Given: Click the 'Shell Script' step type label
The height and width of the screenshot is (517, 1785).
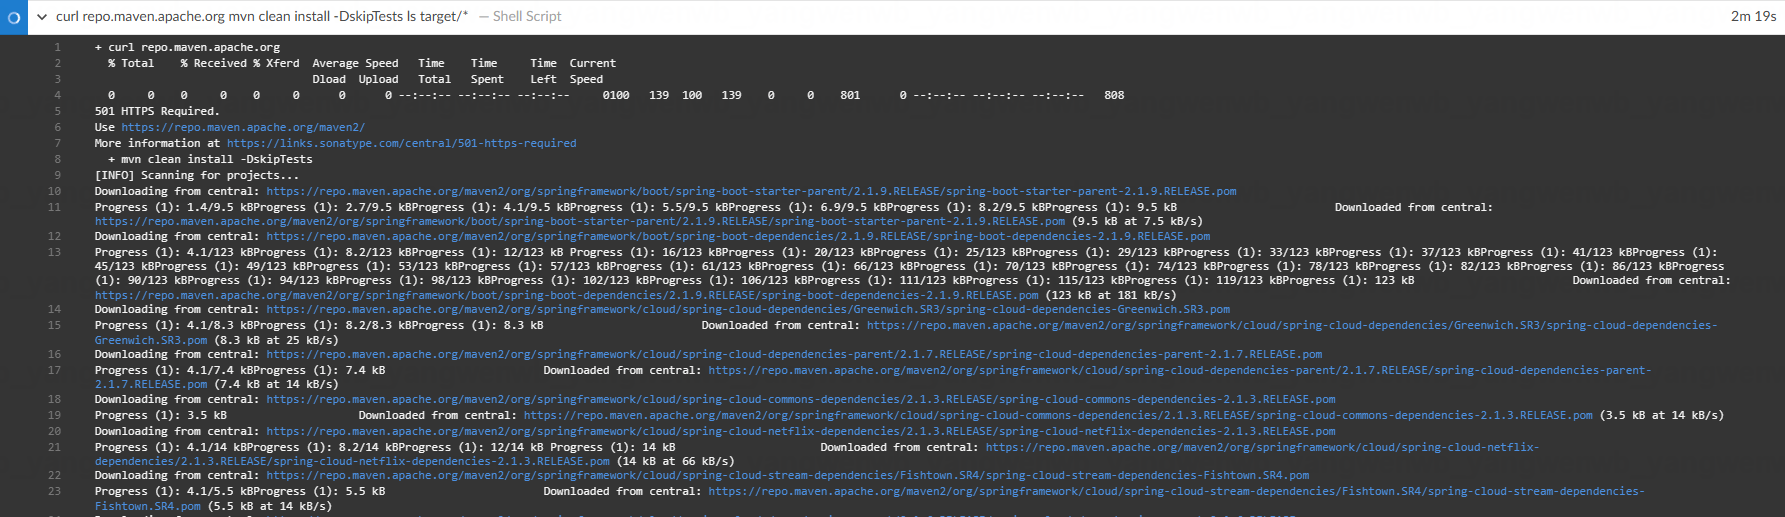Looking at the screenshot, I should pos(527,16).
